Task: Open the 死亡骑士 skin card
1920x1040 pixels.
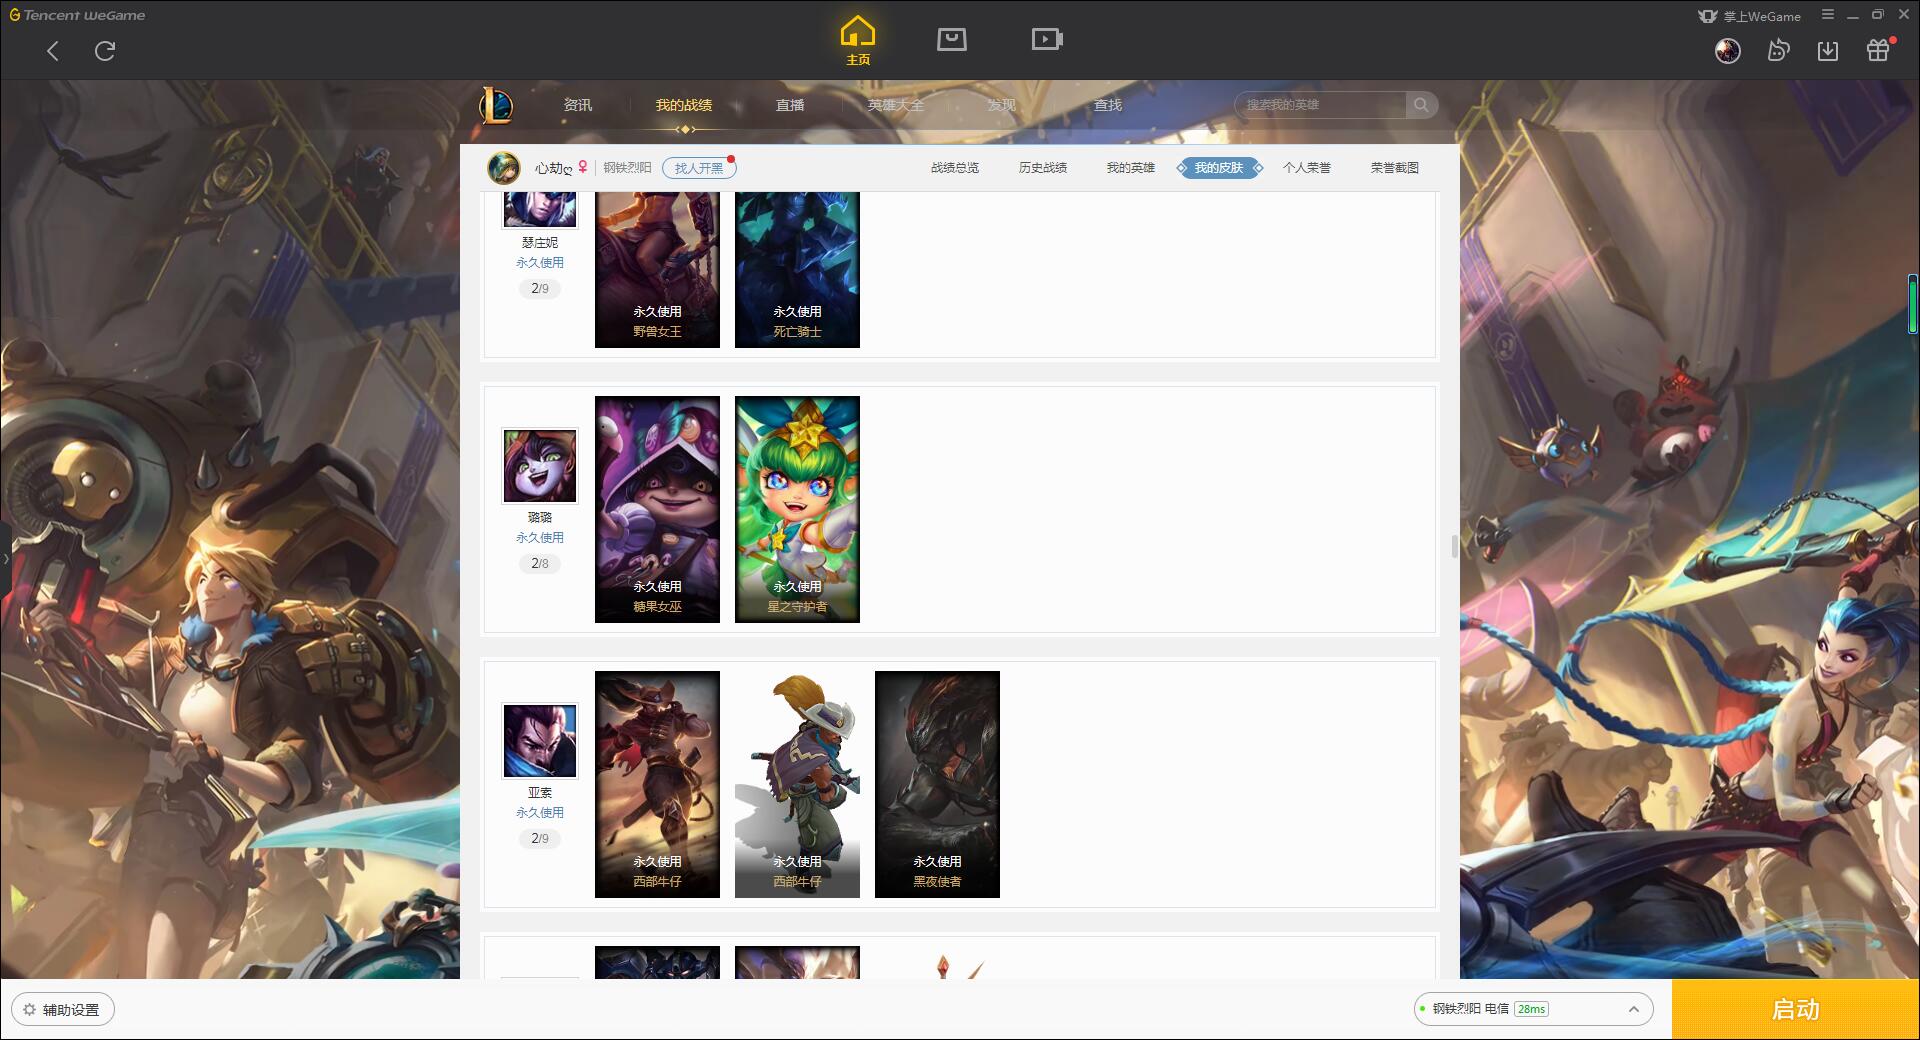Action: 797,270
